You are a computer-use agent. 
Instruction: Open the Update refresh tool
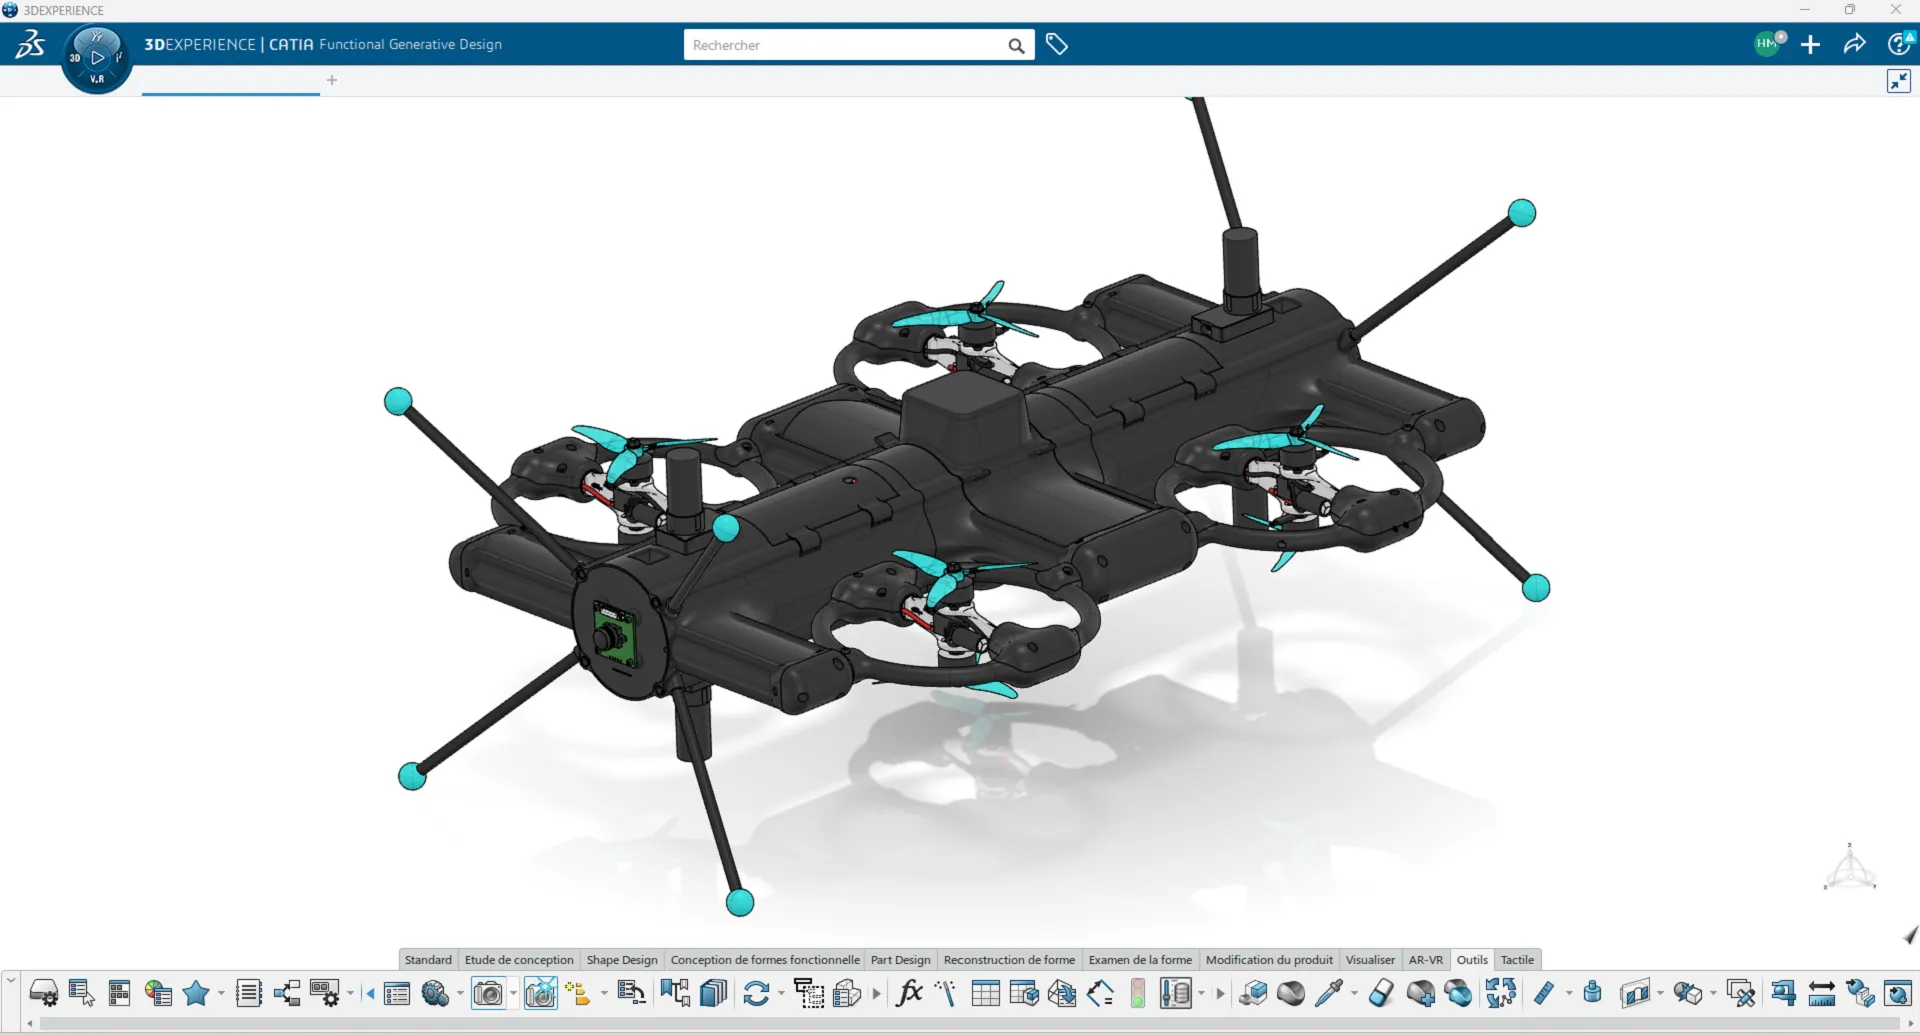[758, 992]
